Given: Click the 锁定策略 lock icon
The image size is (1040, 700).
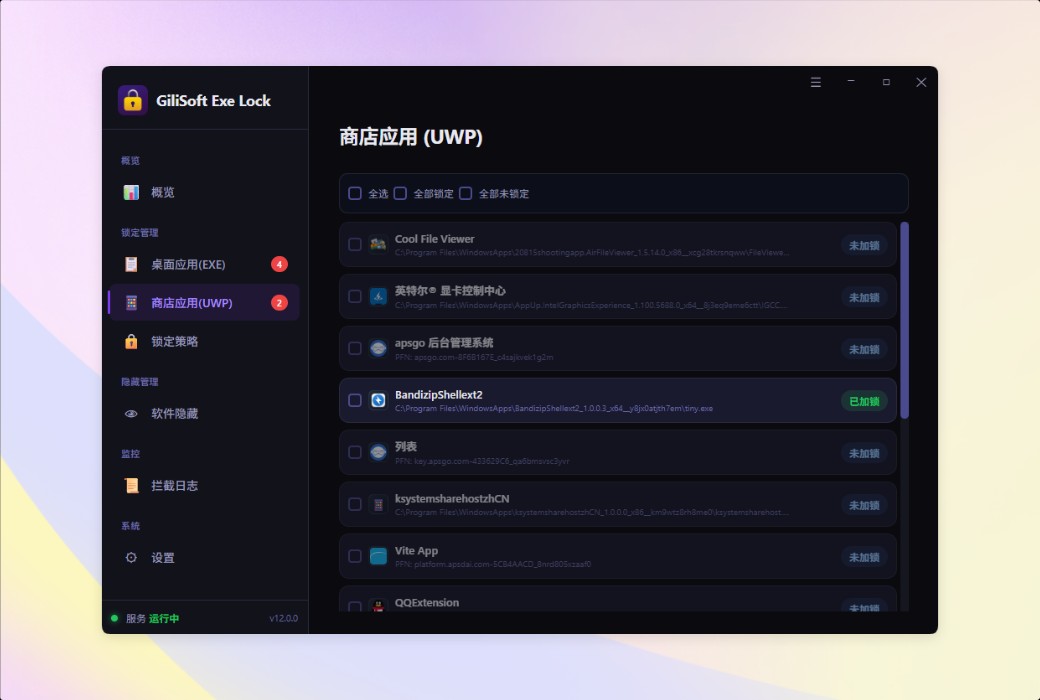Looking at the screenshot, I should coord(131,341).
